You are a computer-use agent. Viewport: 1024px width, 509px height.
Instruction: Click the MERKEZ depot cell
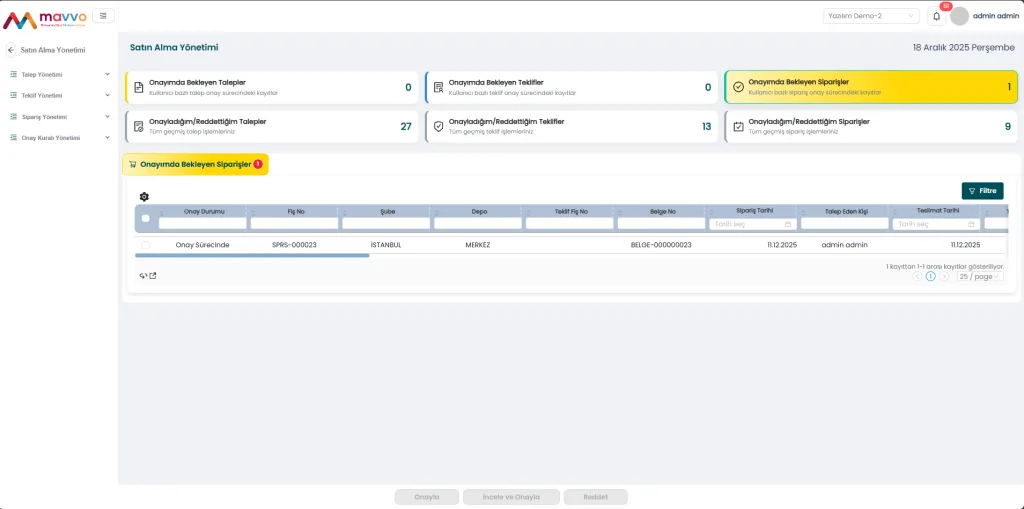coord(478,245)
